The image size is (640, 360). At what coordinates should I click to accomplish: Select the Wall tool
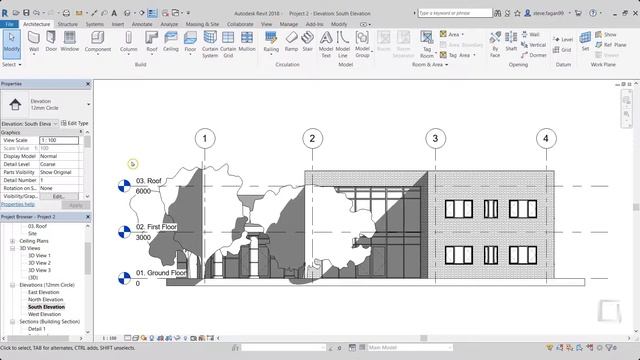click(x=34, y=42)
